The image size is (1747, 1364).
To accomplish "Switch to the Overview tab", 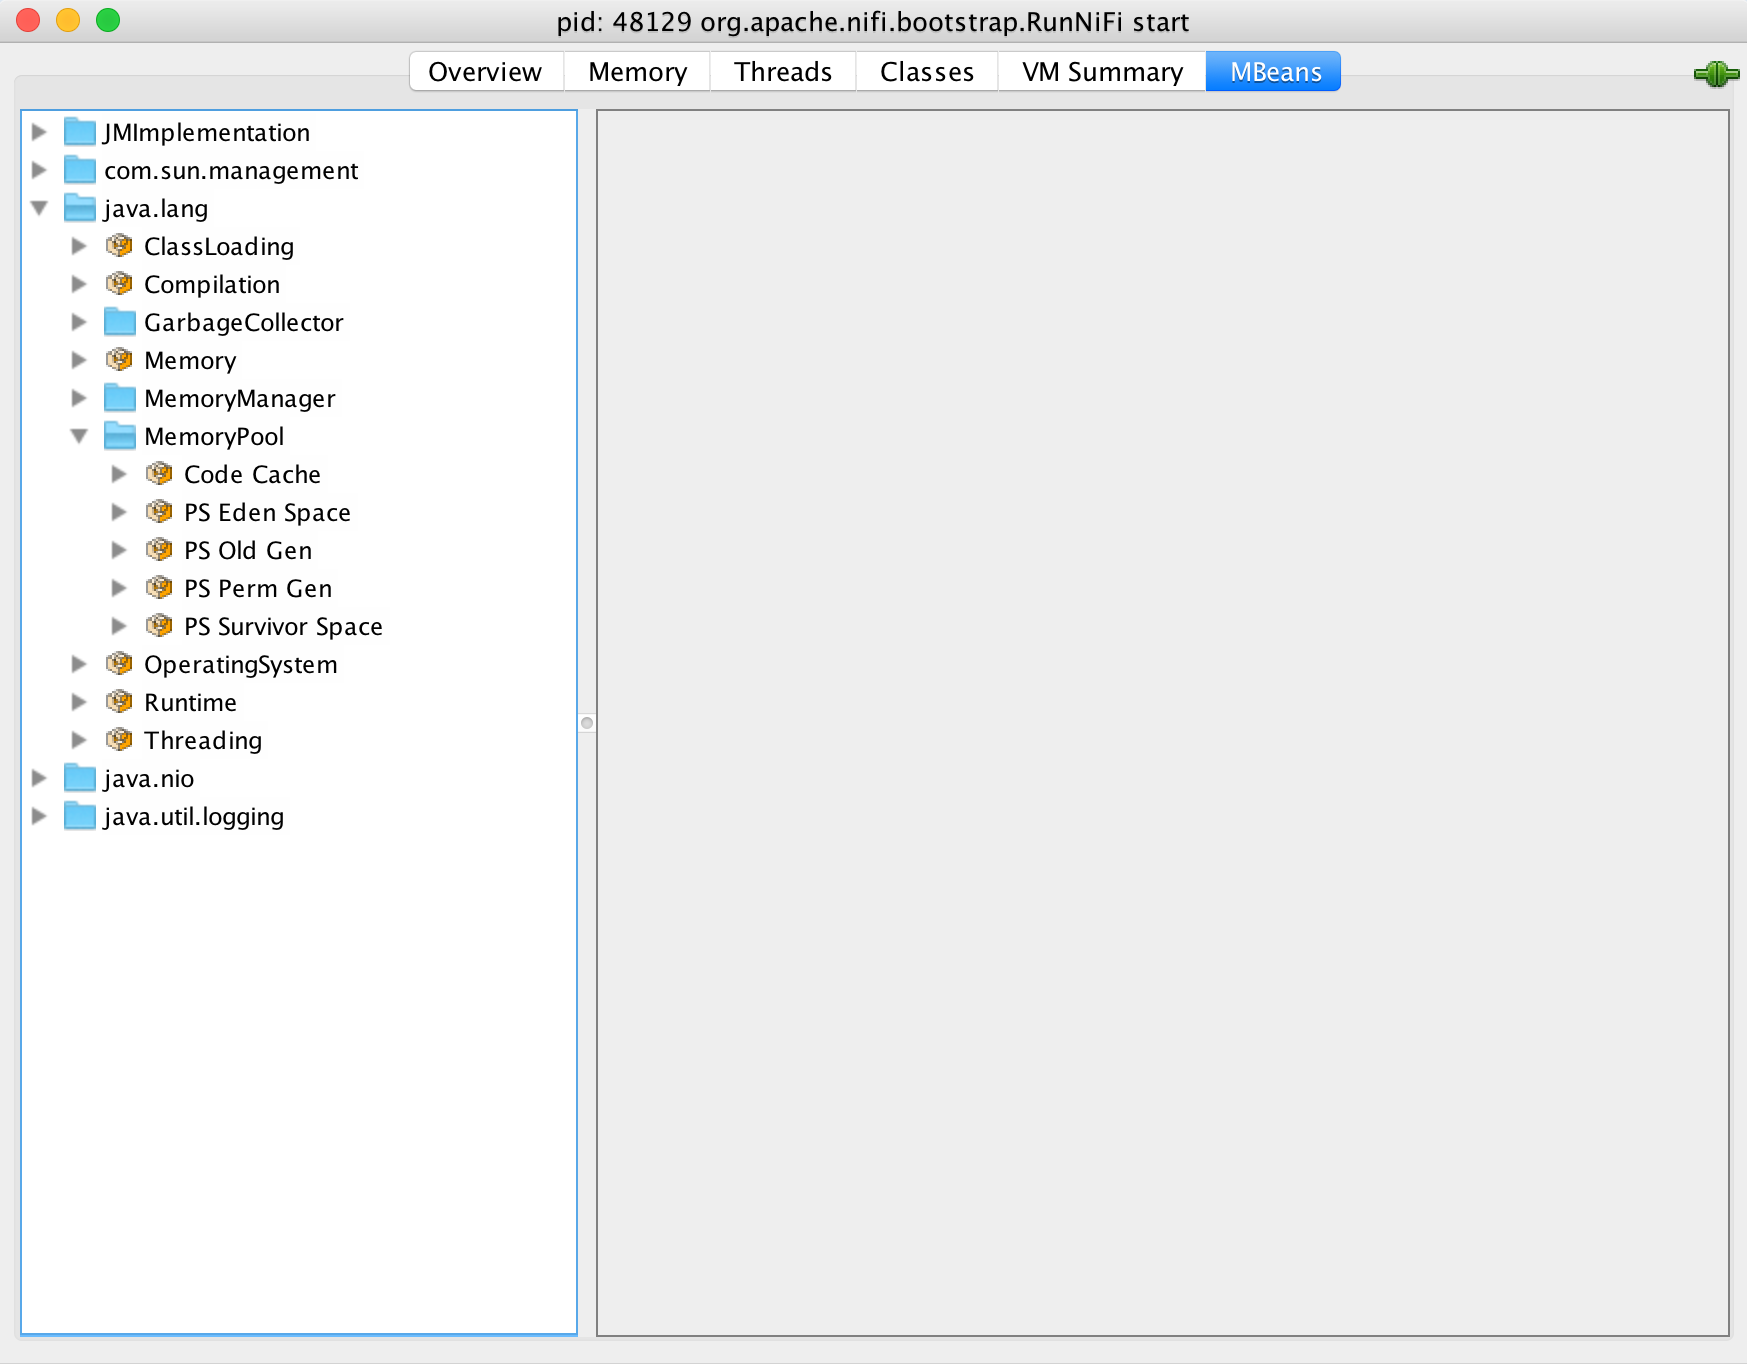I will [x=484, y=71].
